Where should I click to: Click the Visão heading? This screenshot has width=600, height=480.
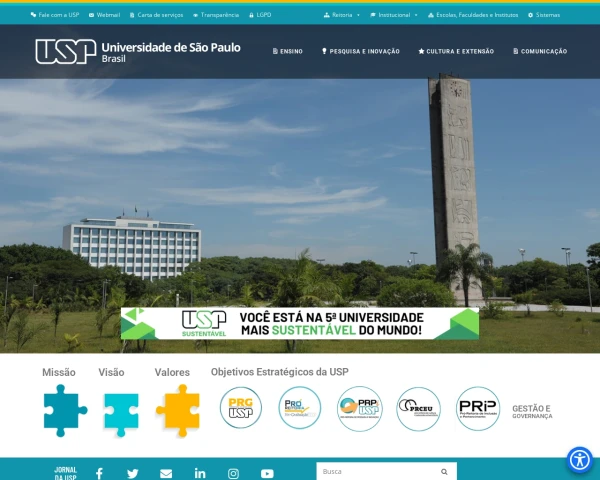point(111,372)
